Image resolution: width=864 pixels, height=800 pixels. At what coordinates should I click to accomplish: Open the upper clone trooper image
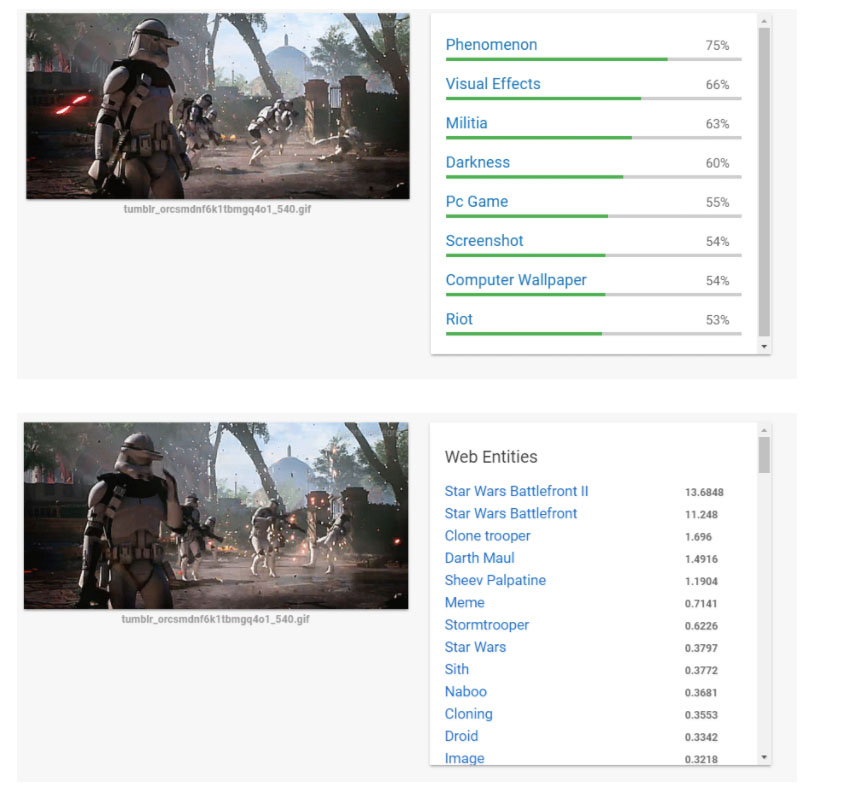pos(218,106)
